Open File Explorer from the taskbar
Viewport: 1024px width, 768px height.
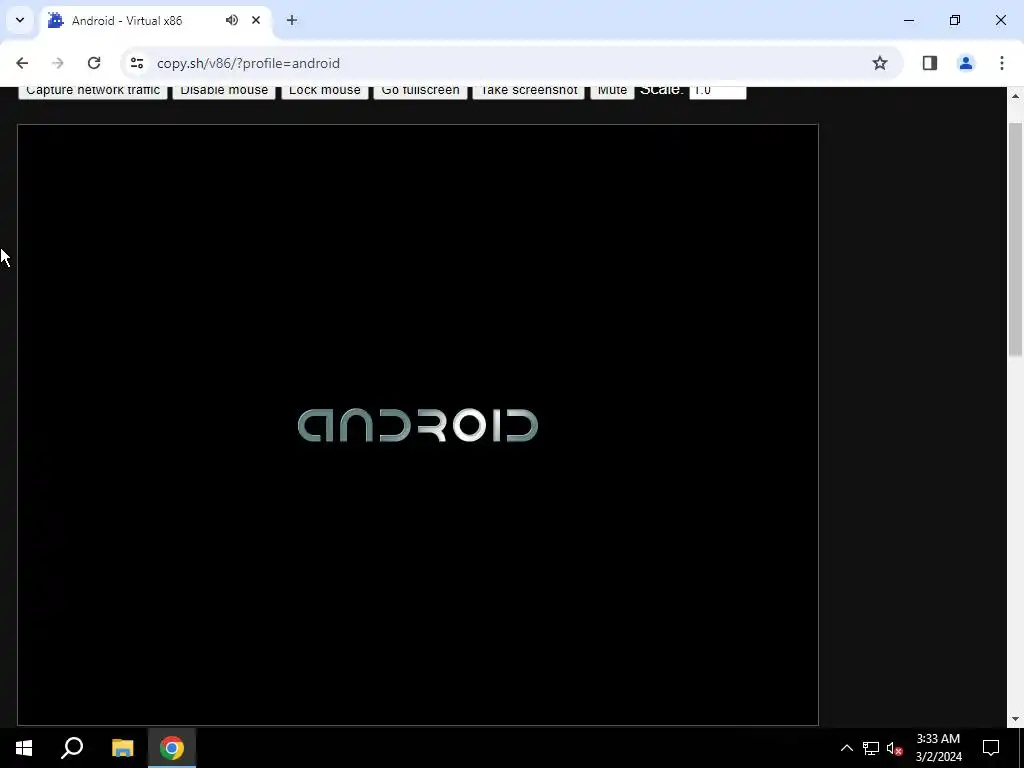(x=122, y=748)
